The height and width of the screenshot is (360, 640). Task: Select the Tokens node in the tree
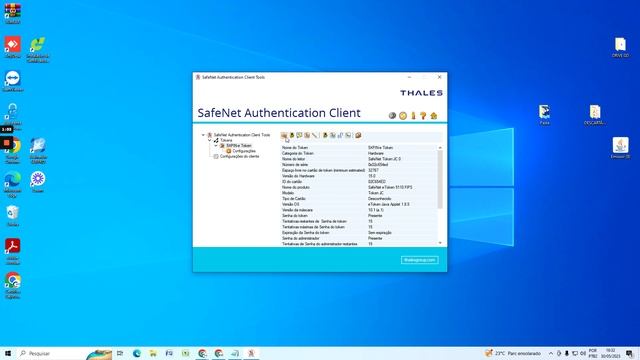(x=226, y=140)
